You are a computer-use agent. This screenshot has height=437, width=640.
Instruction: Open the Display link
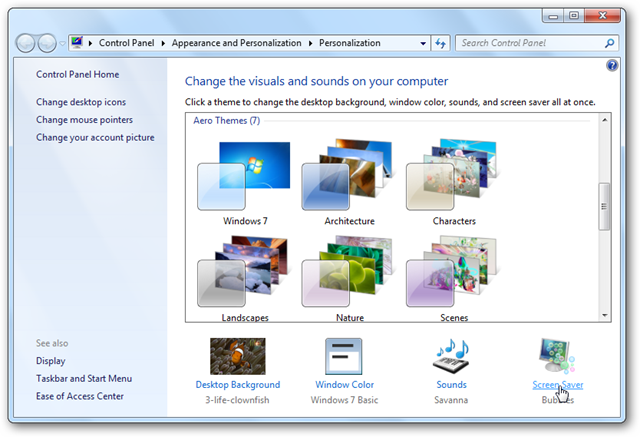click(x=51, y=361)
